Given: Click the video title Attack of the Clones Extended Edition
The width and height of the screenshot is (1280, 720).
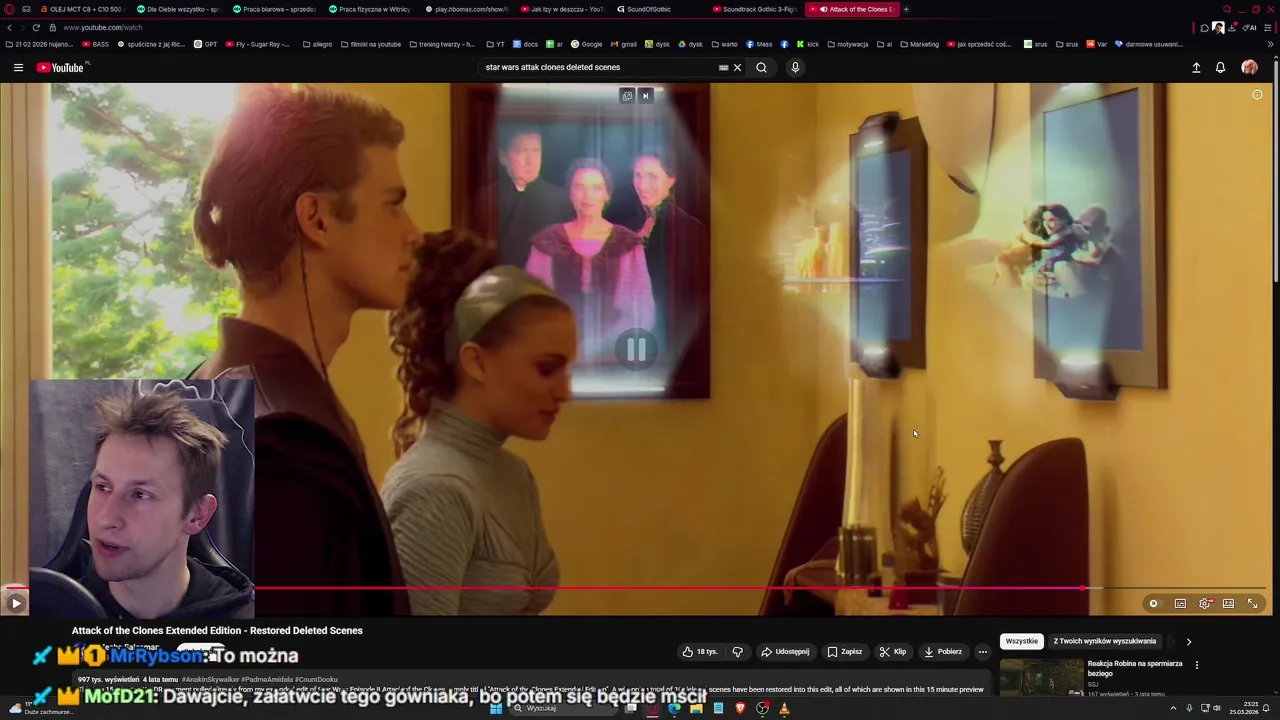Looking at the screenshot, I should click(x=217, y=630).
